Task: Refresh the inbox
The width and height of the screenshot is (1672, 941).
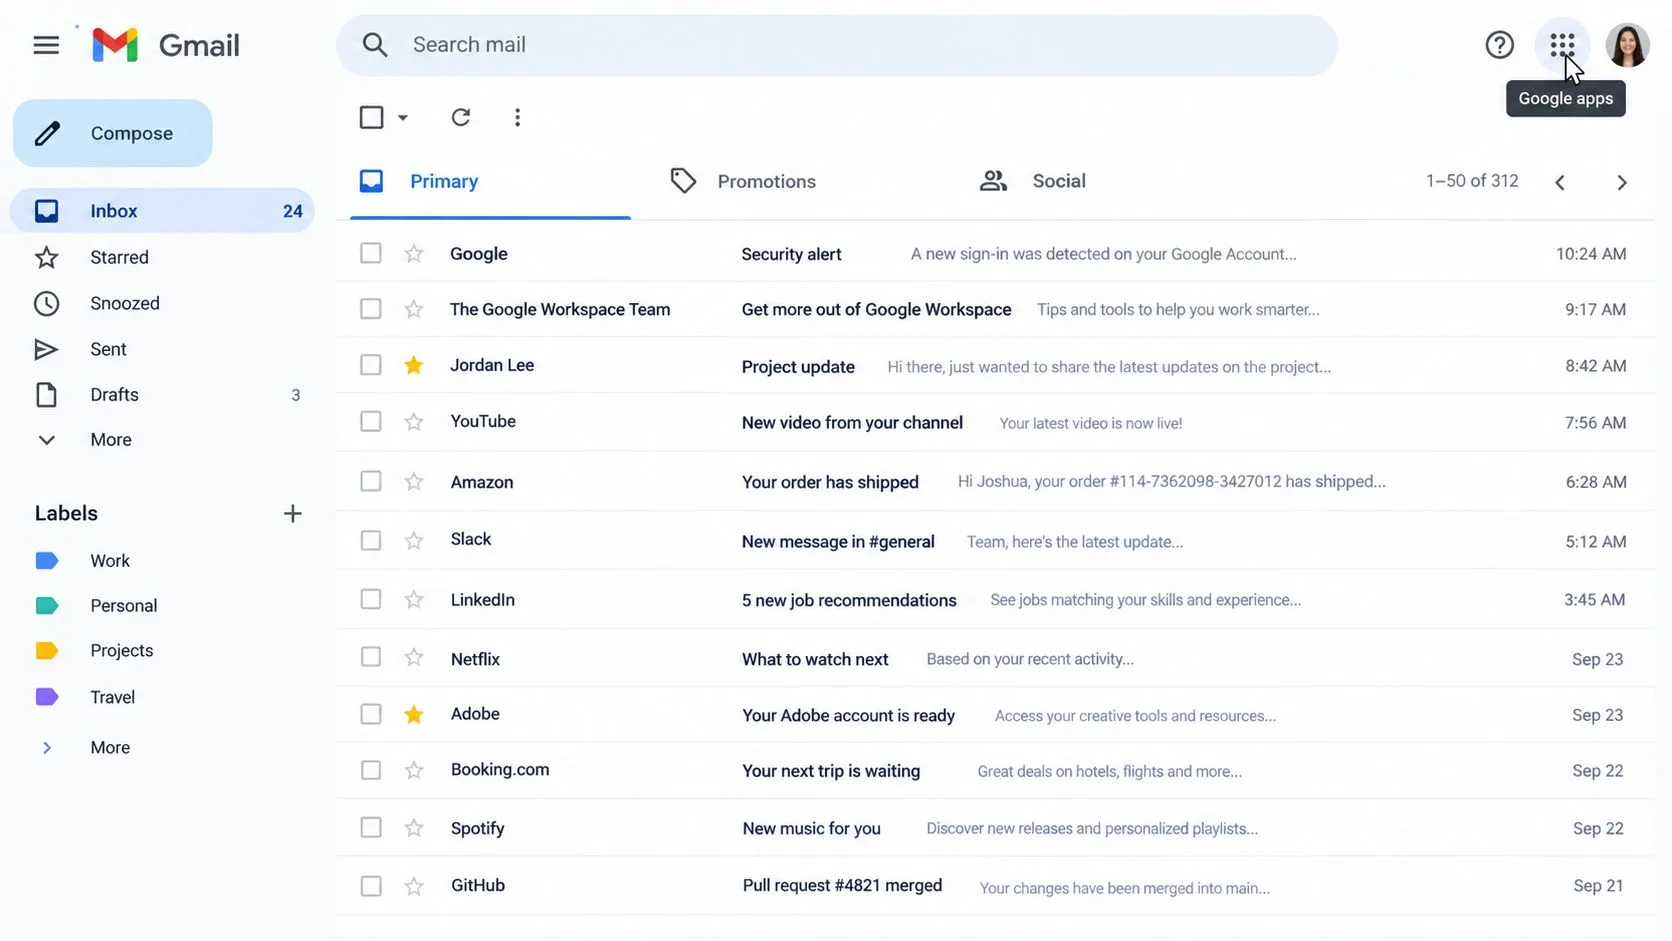Action: point(461,117)
